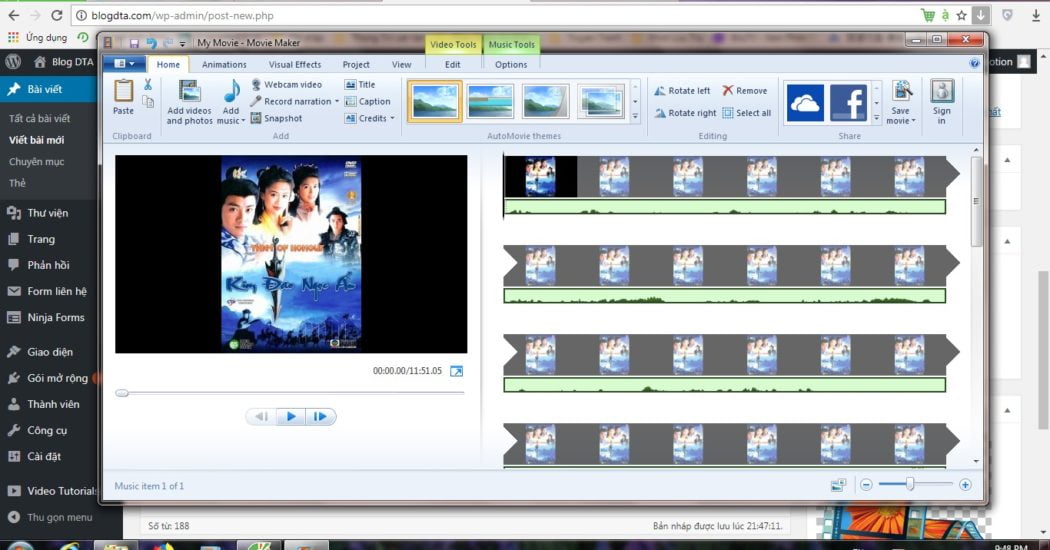Screen dimensions: 1050x550
Task: Select the first green audio track strip
Action: (x=725, y=207)
